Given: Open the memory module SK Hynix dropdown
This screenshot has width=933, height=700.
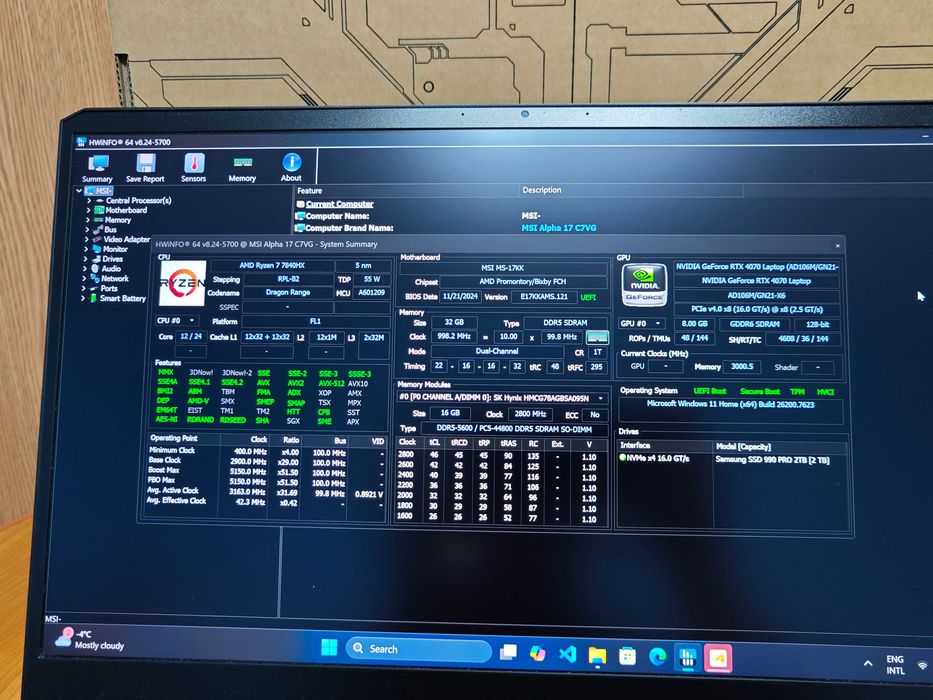Looking at the screenshot, I should (x=503, y=398).
